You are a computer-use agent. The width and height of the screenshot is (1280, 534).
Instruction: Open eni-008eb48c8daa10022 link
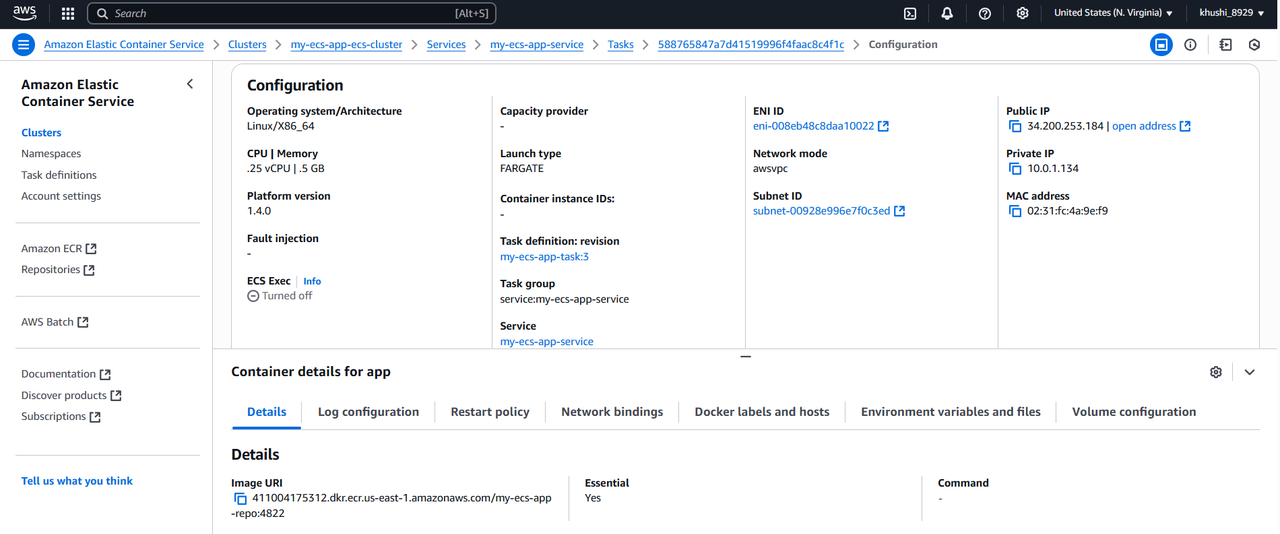point(813,127)
